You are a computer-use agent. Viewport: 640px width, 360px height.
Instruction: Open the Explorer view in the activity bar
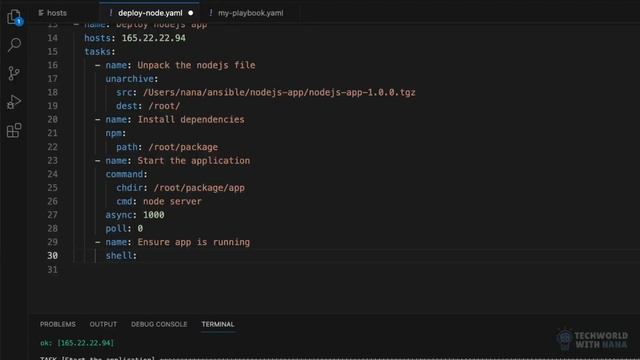click(x=14, y=17)
